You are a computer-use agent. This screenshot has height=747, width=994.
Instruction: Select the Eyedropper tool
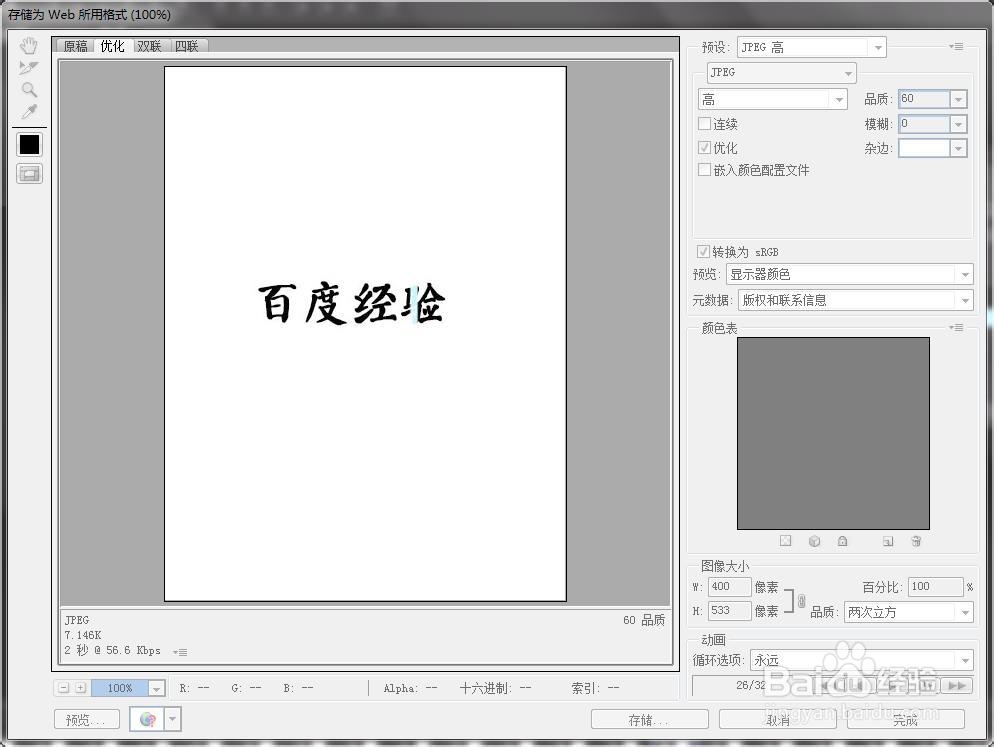[x=28, y=112]
